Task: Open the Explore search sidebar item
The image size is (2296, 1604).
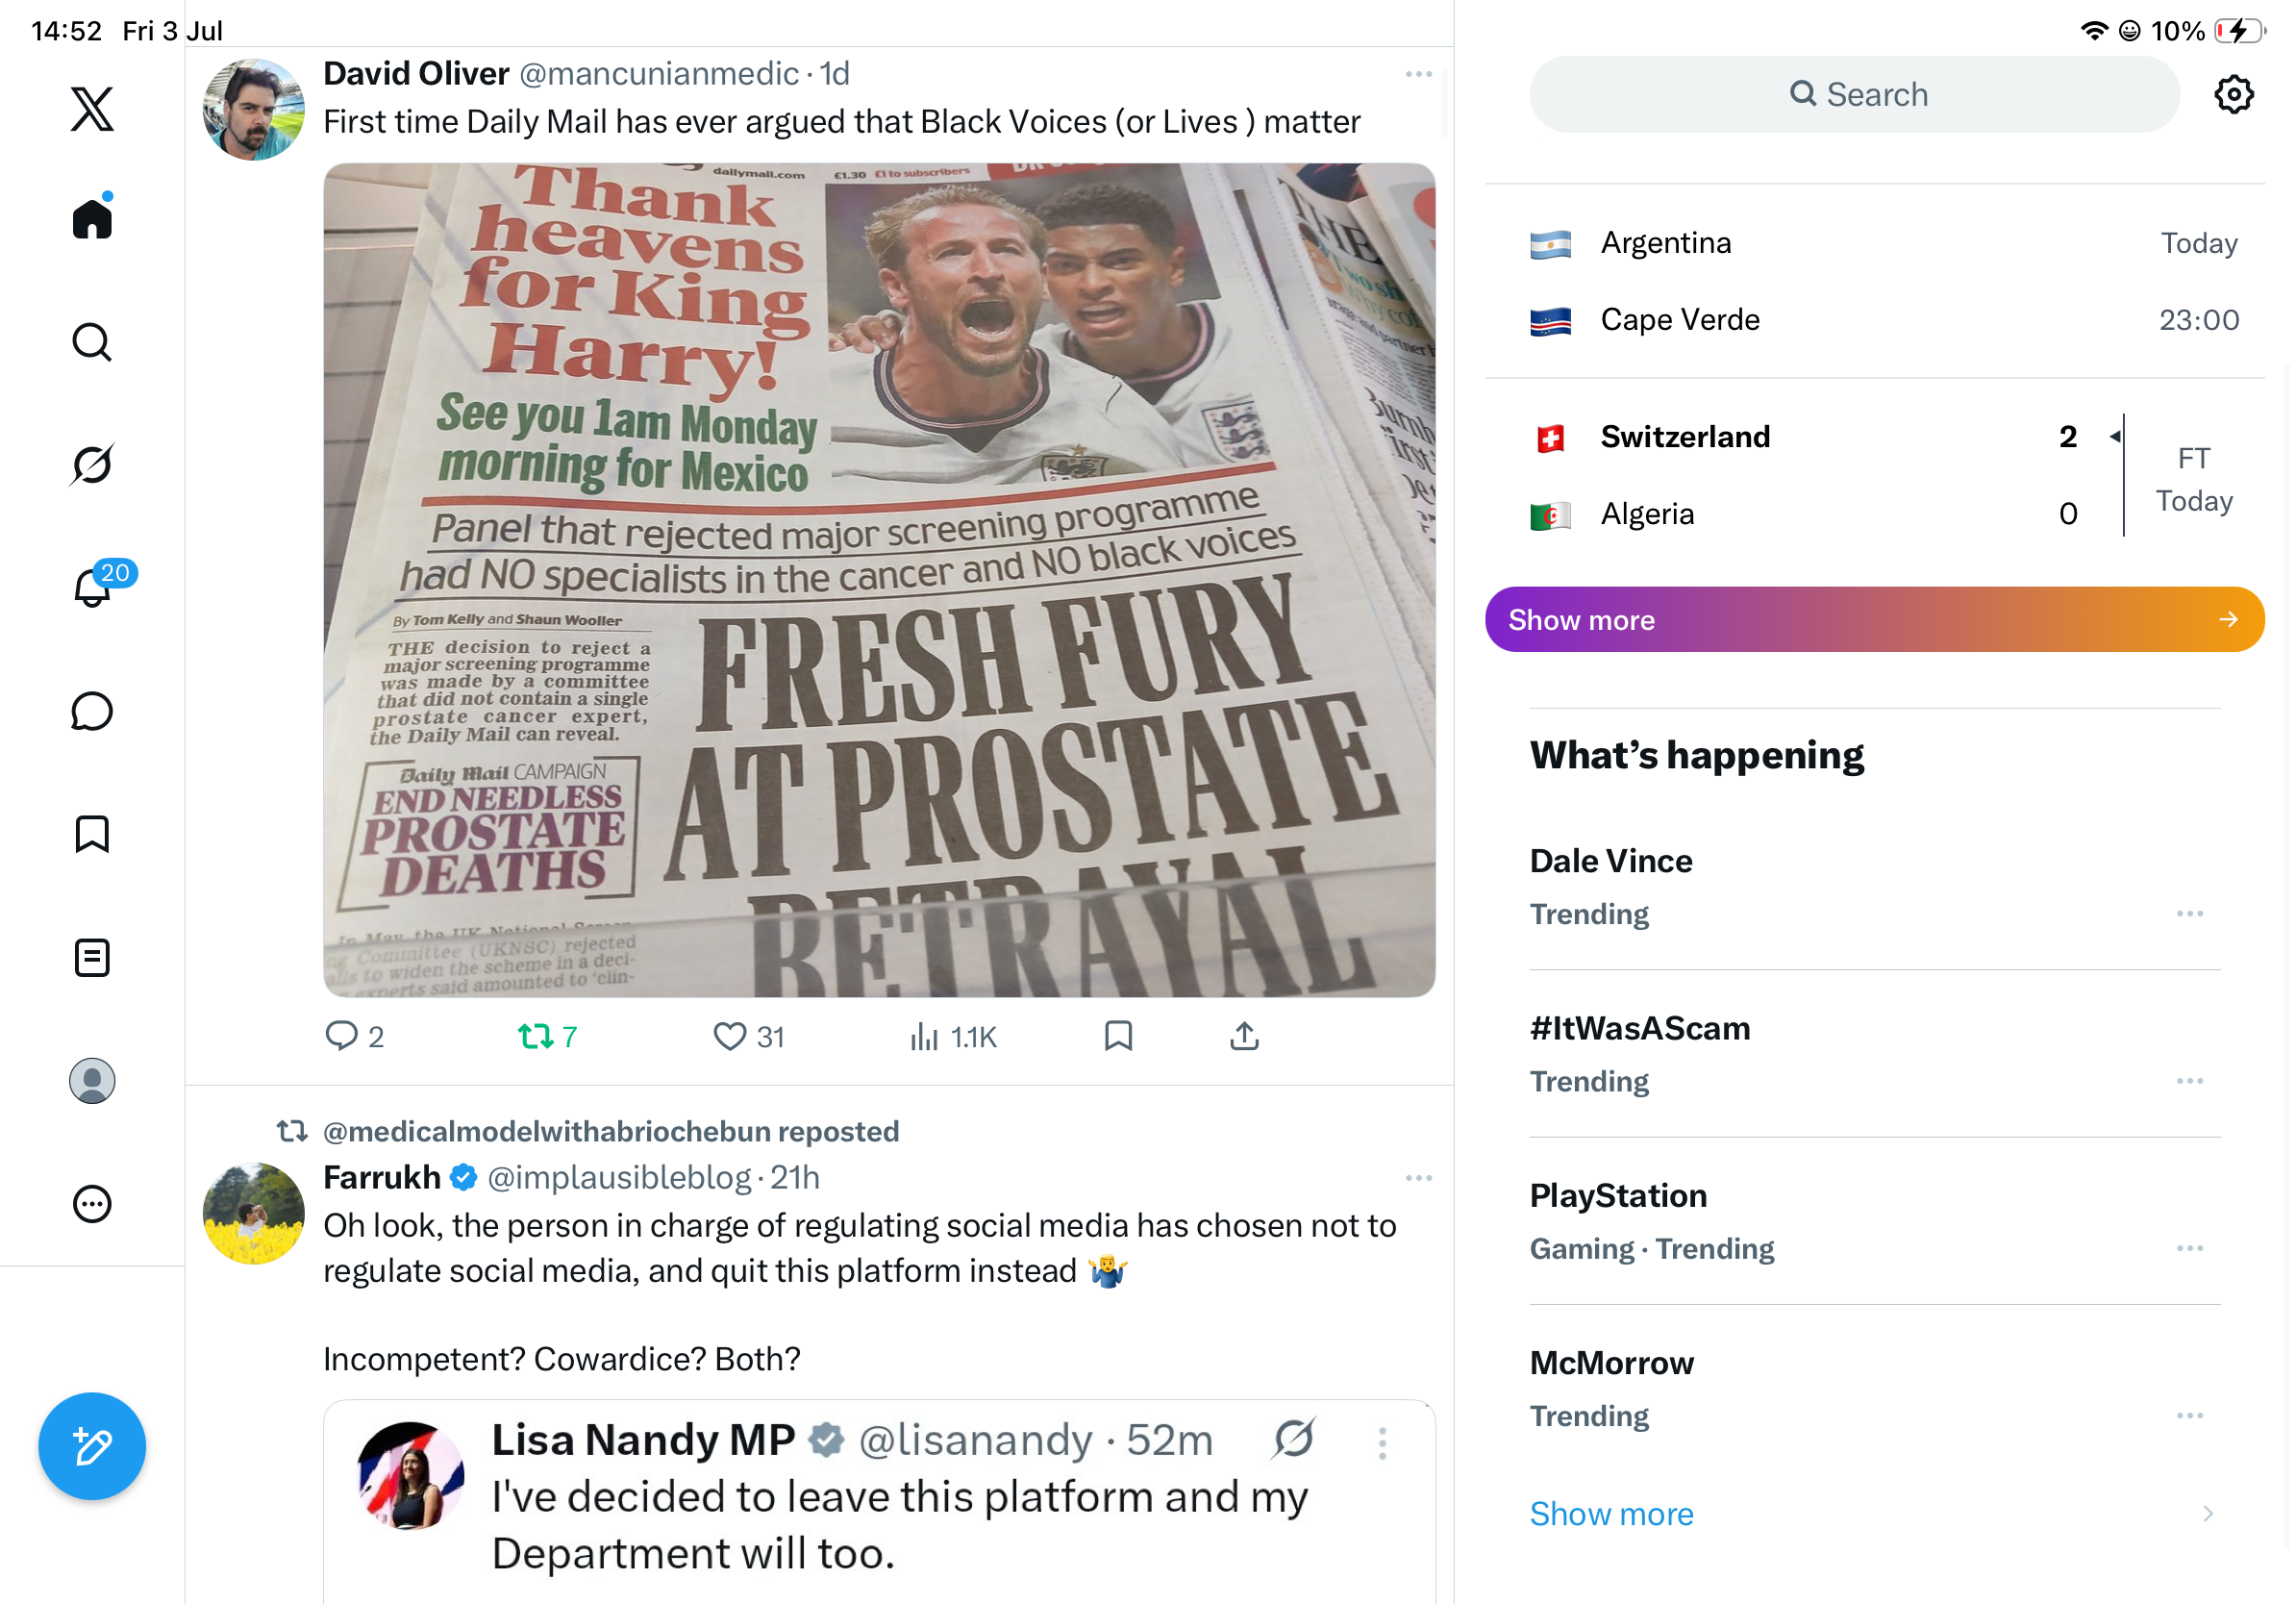Action: click(92, 341)
